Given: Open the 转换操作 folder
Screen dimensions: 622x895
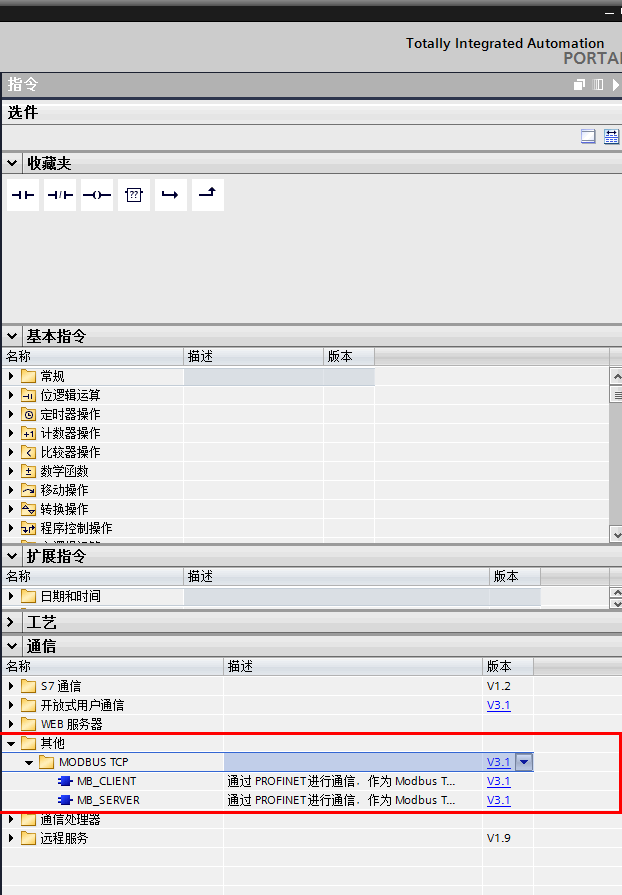Looking at the screenshot, I should (55, 509).
